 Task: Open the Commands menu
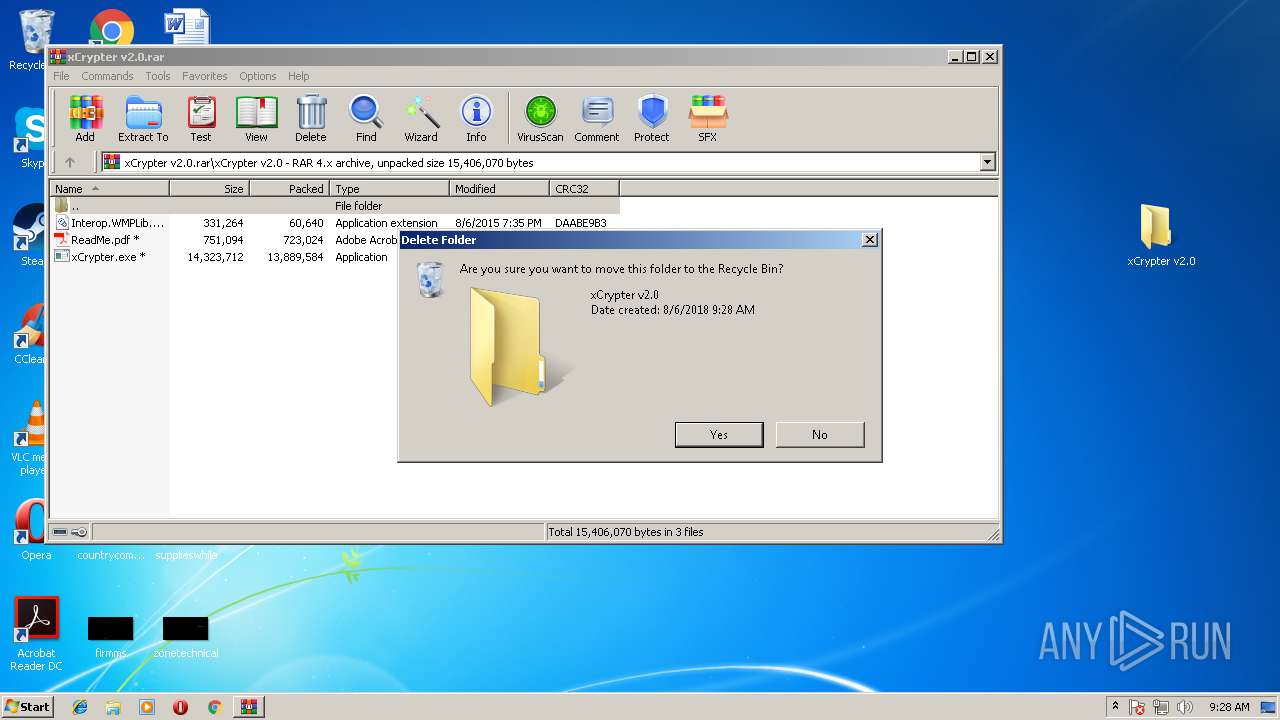coord(107,76)
